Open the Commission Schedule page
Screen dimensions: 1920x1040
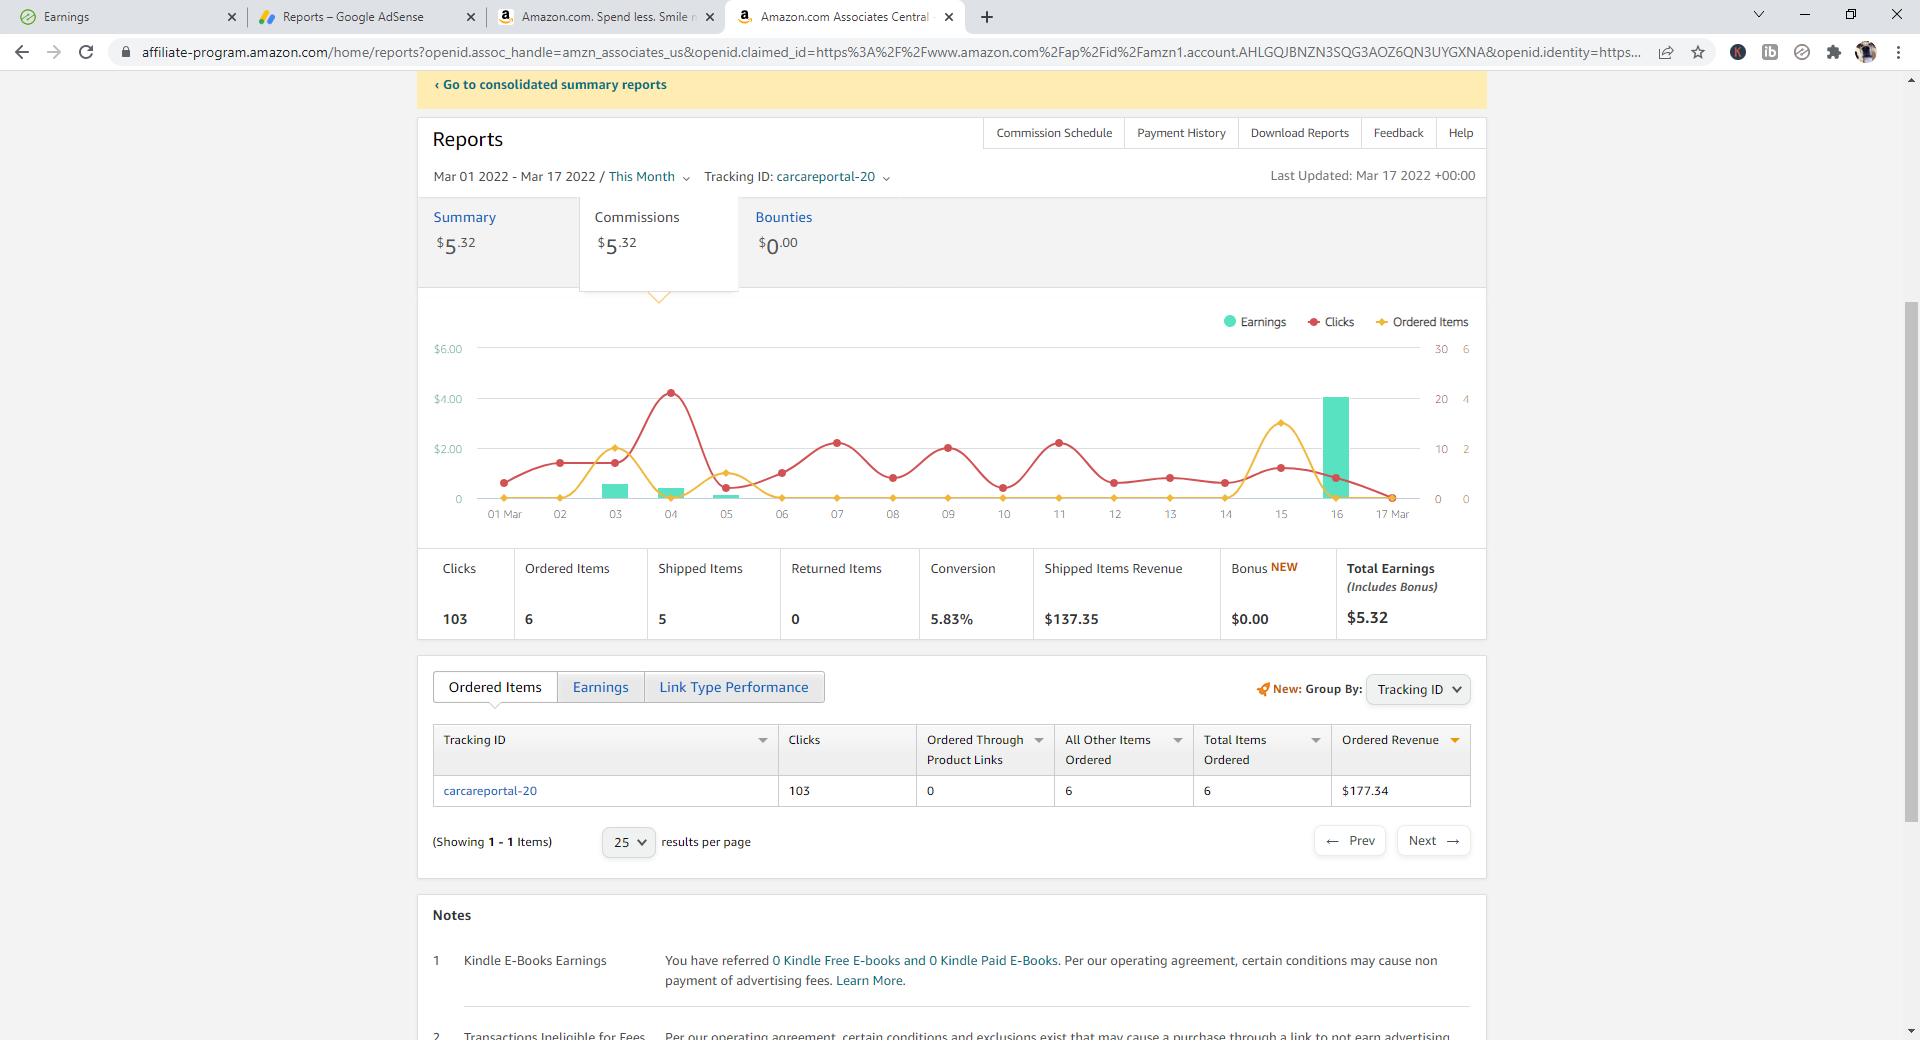1054,133
